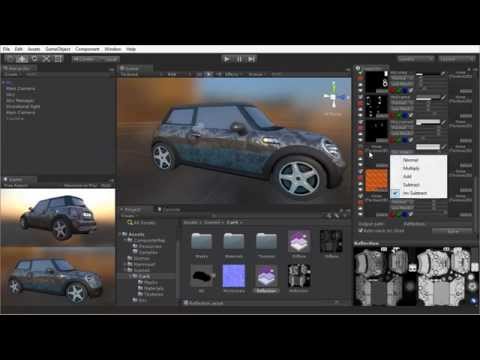Viewport: 480px width, 360px height.
Task: Switch to the Project tab
Action: coord(132,210)
